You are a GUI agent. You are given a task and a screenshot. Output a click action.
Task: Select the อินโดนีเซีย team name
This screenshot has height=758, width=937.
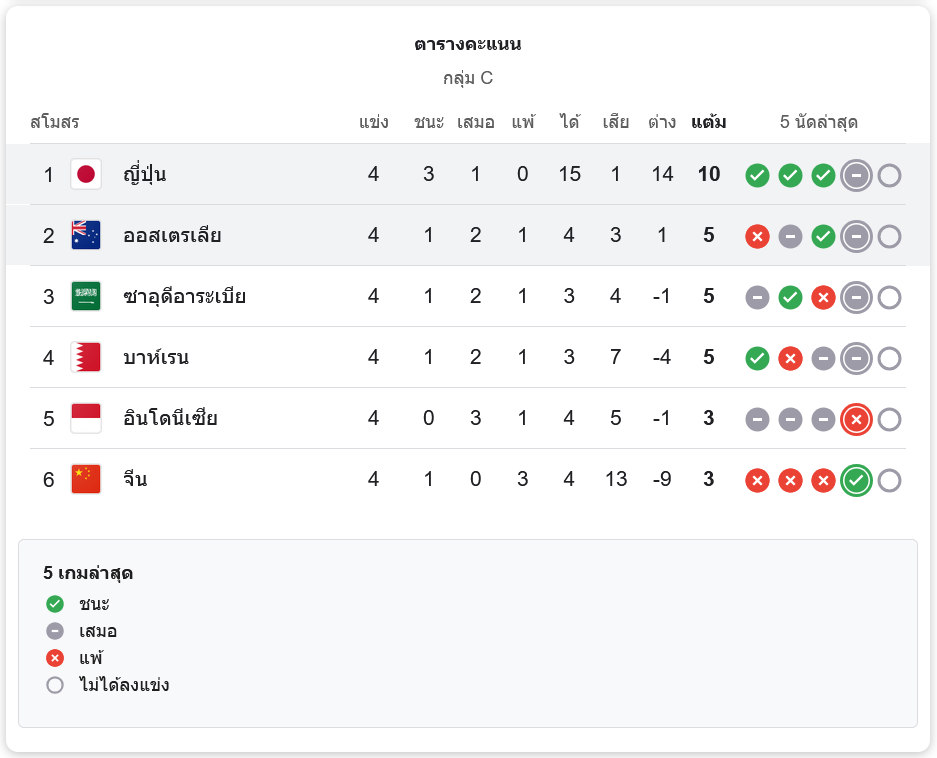(x=170, y=419)
